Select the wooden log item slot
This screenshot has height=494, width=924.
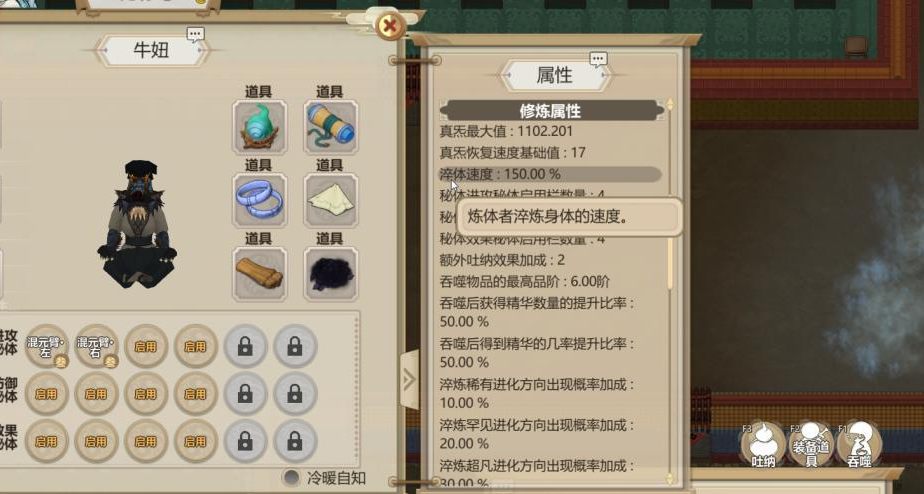260,274
